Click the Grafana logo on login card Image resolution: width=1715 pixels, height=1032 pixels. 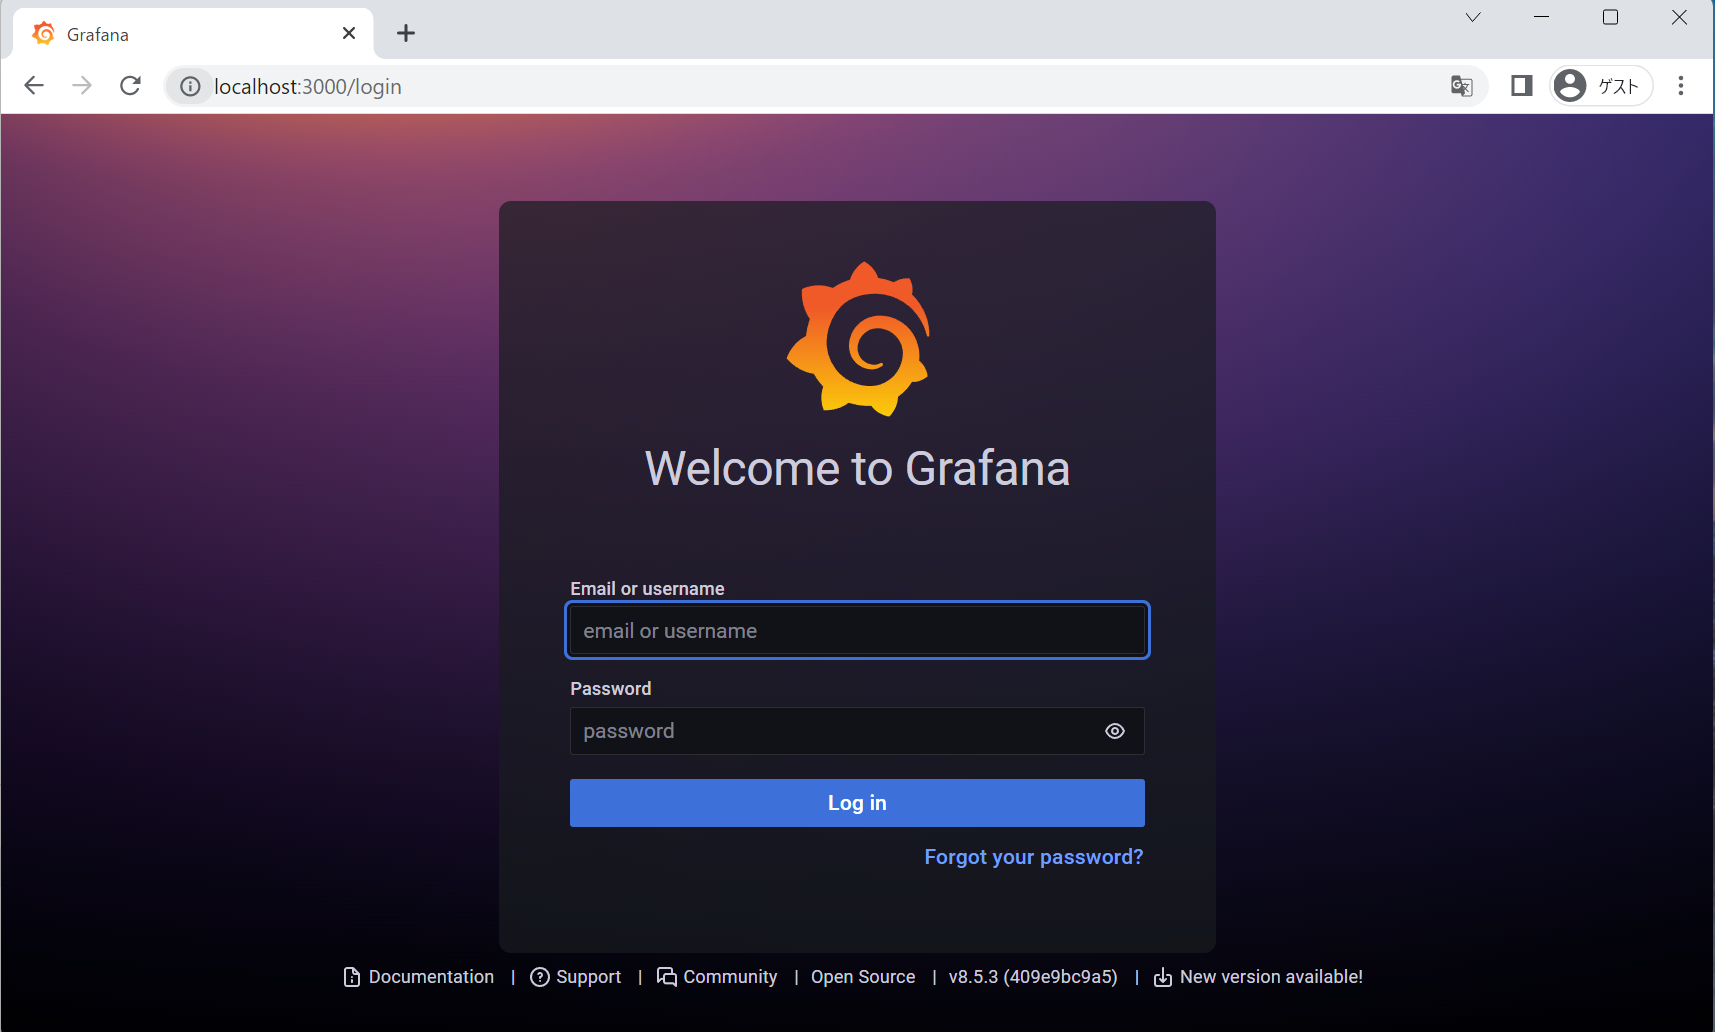858,339
